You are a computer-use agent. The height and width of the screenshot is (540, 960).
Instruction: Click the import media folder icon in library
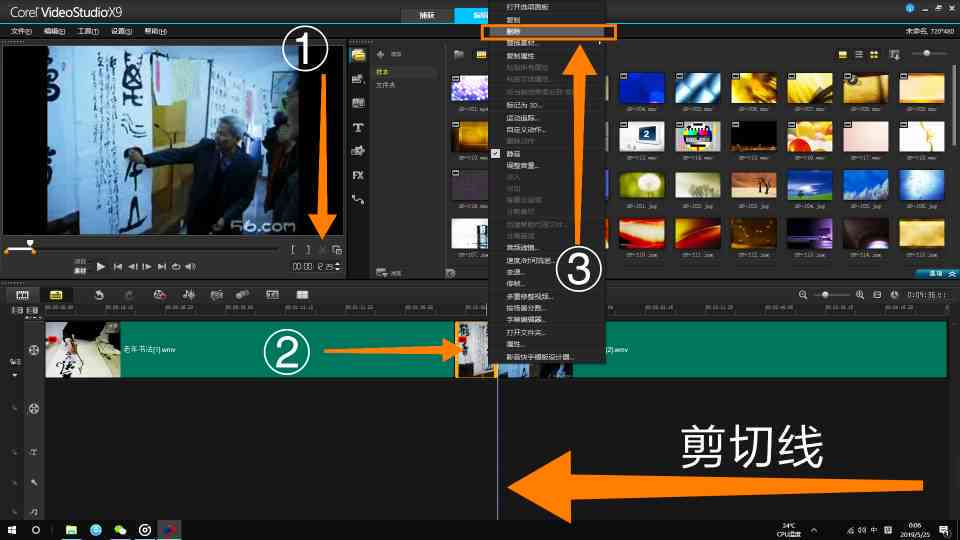[x=459, y=54]
